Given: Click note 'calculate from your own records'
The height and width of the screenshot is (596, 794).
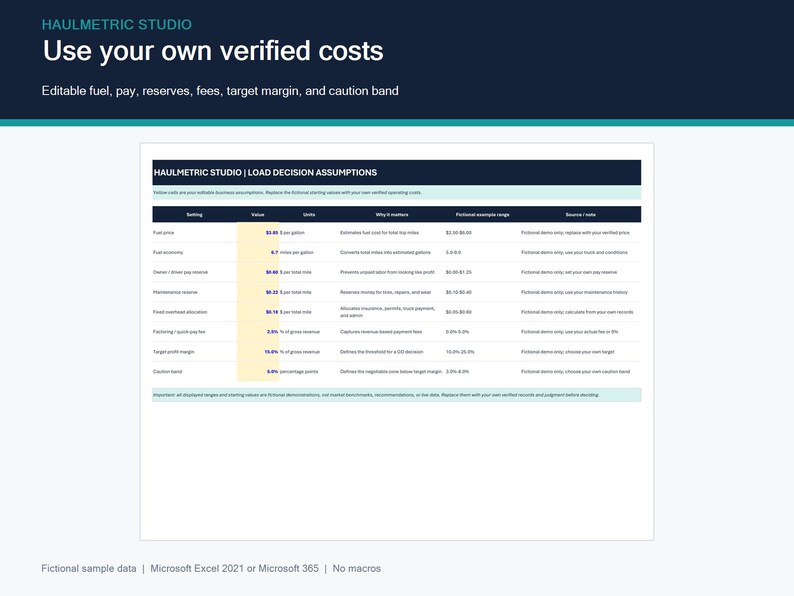Looking at the screenshot, I should (x=577, y=312).
